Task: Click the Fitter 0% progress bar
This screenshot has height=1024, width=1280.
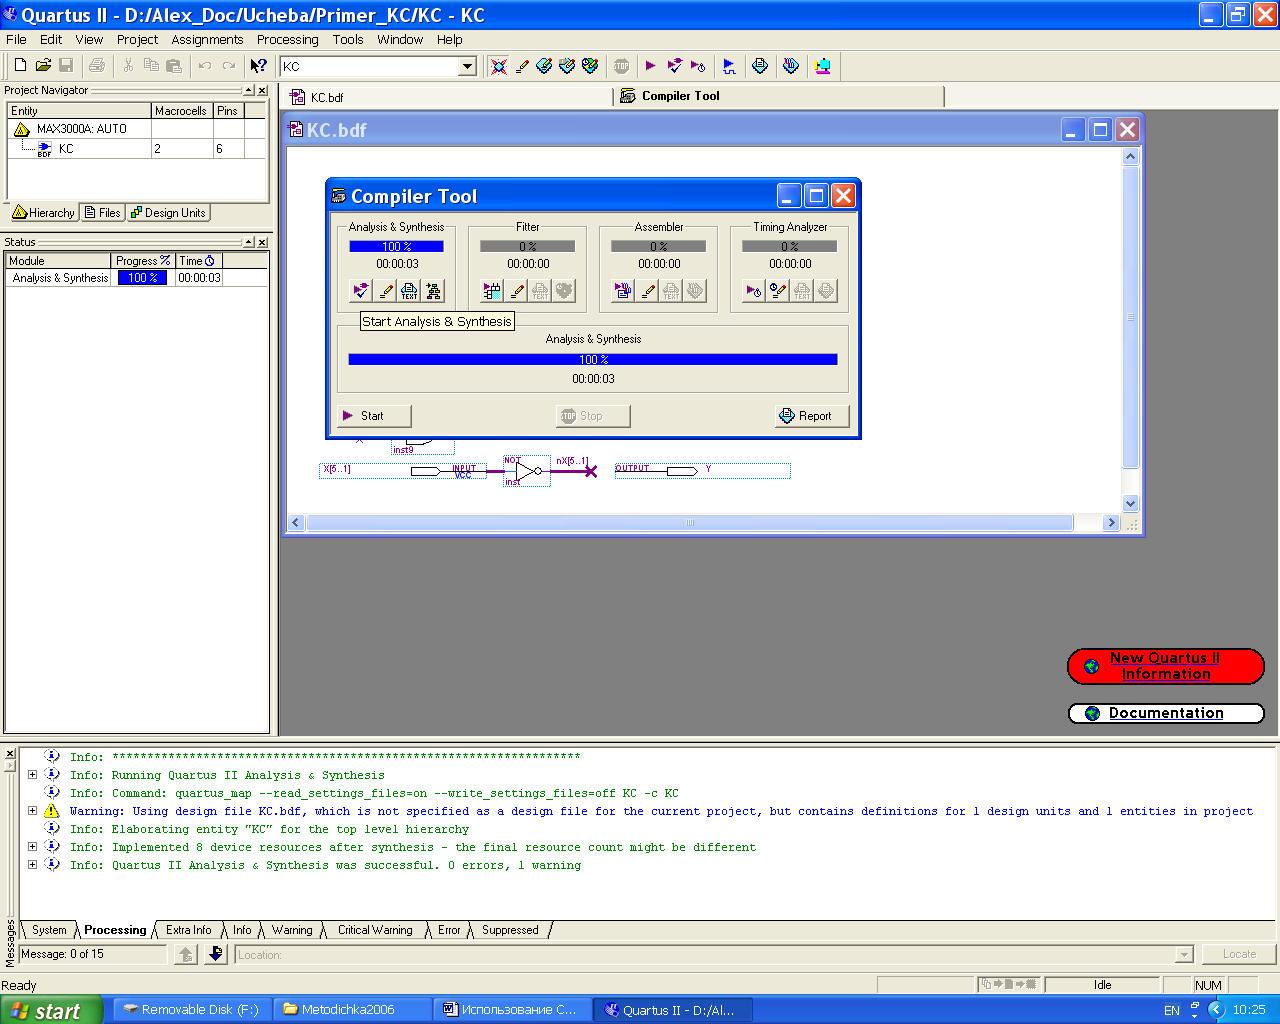Action: [x=527, y=246]
